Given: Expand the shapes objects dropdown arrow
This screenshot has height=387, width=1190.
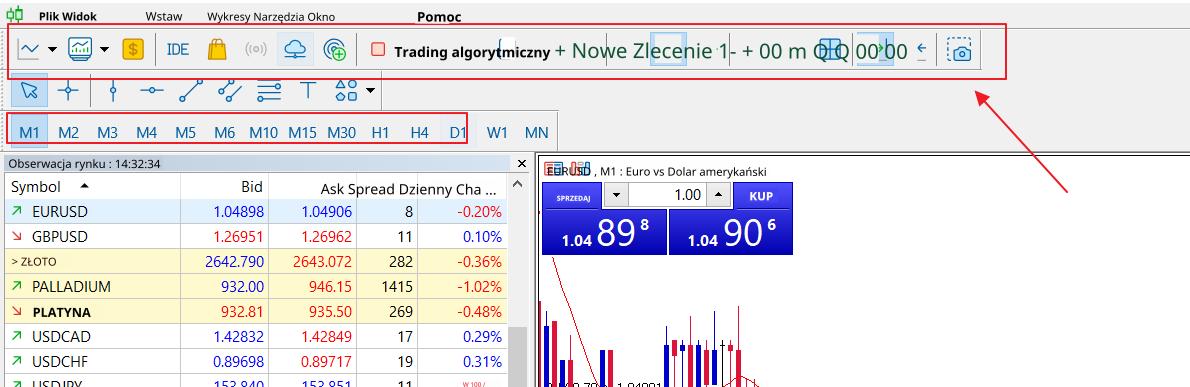Looking at the screenshot, I should click(x=370, y=91).
